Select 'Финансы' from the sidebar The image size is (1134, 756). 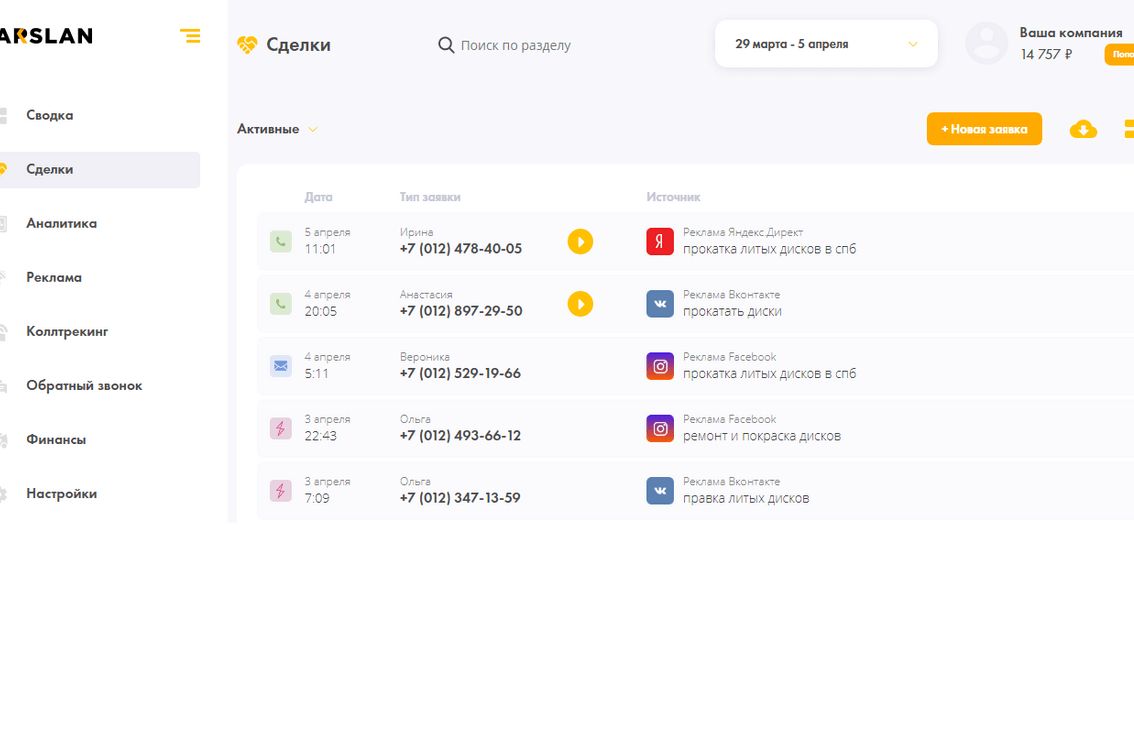click(x=56, y=439)
